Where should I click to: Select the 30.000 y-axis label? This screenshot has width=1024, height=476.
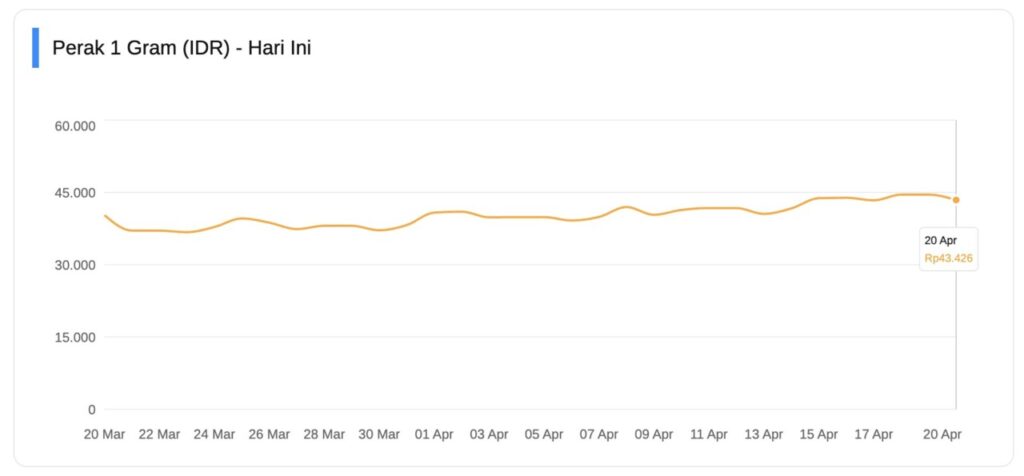74,265
